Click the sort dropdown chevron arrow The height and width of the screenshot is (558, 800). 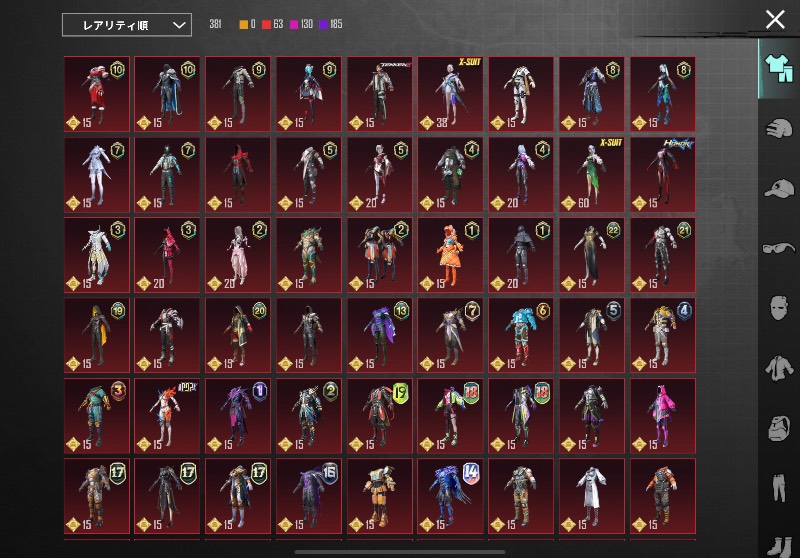point(179,25)
